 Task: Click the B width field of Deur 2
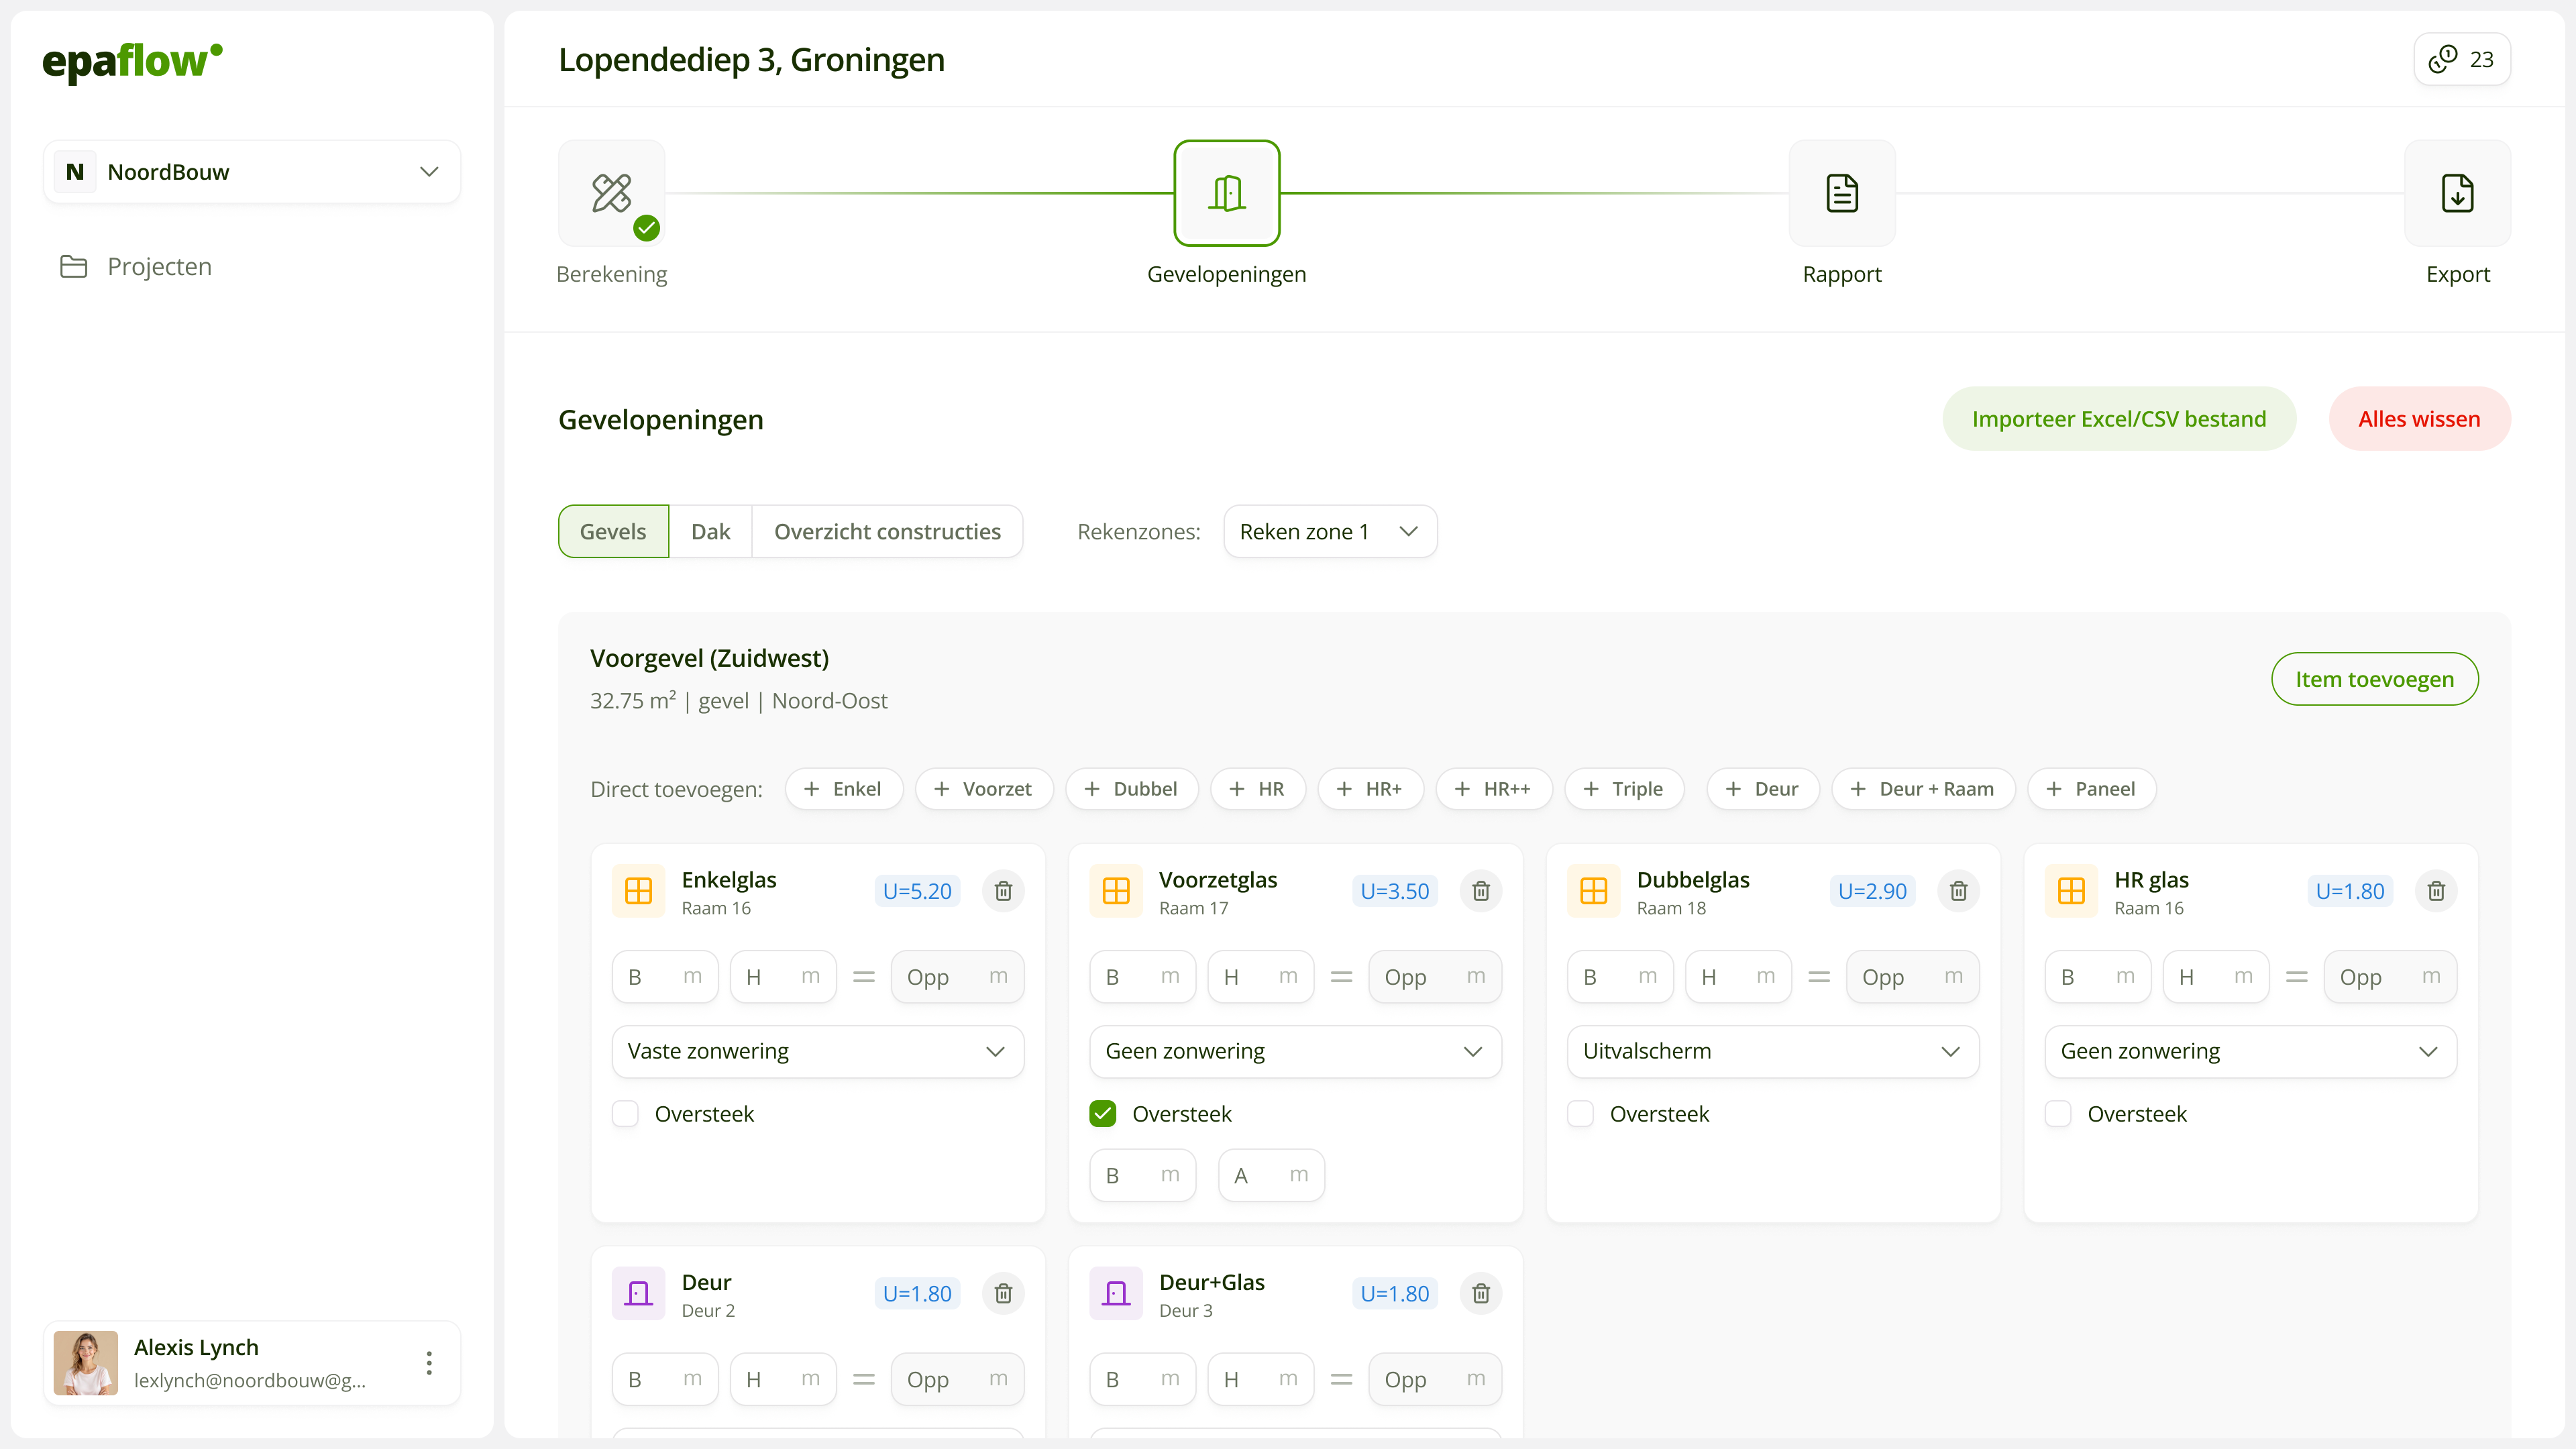coord(665,1379)
